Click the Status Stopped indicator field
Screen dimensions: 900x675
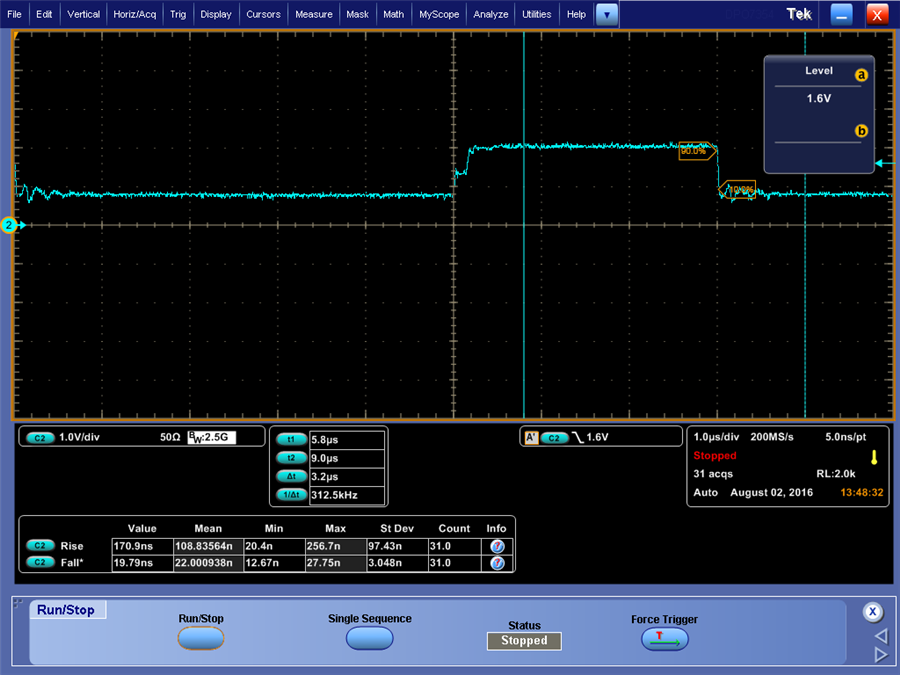524,641
